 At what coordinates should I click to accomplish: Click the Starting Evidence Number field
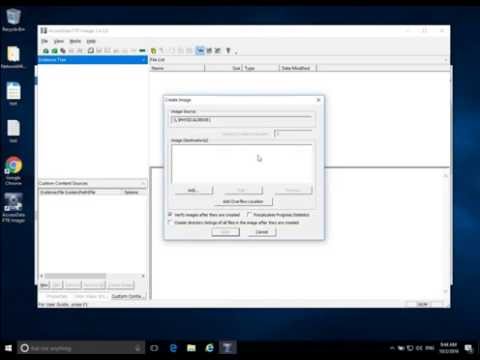[x=294, y=133]
